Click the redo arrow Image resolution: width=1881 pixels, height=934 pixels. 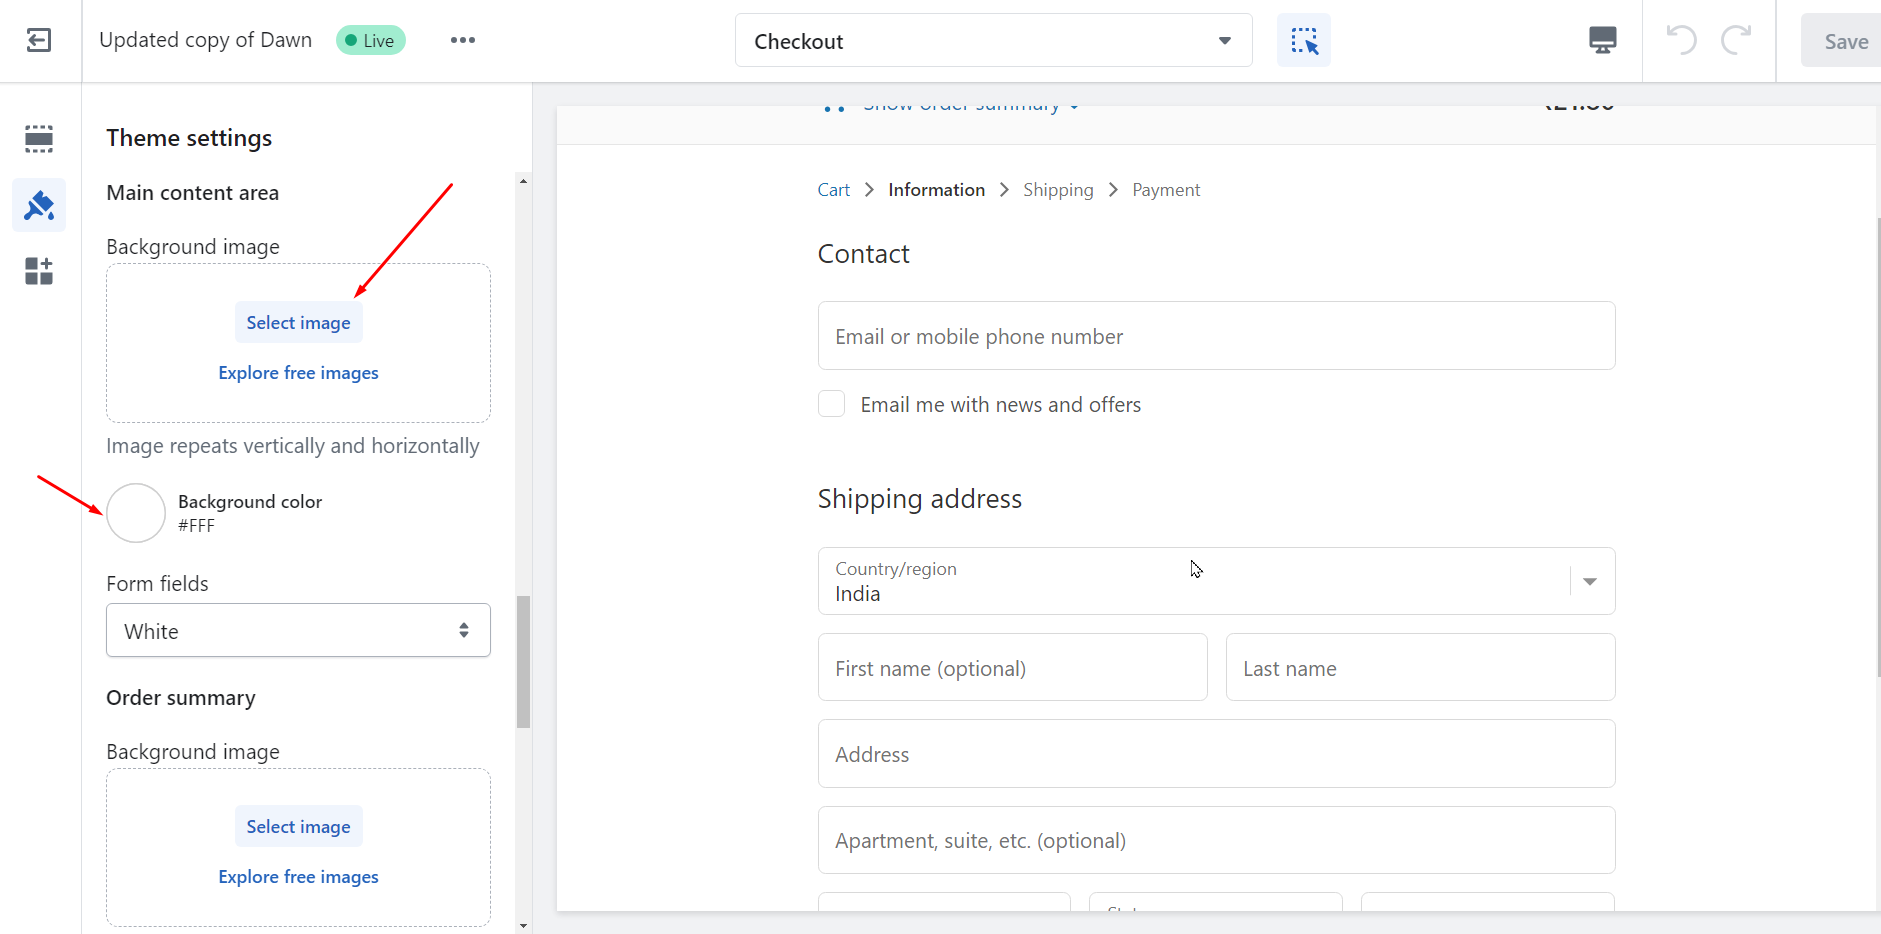pyautogui.click(x=1736, y=40)
